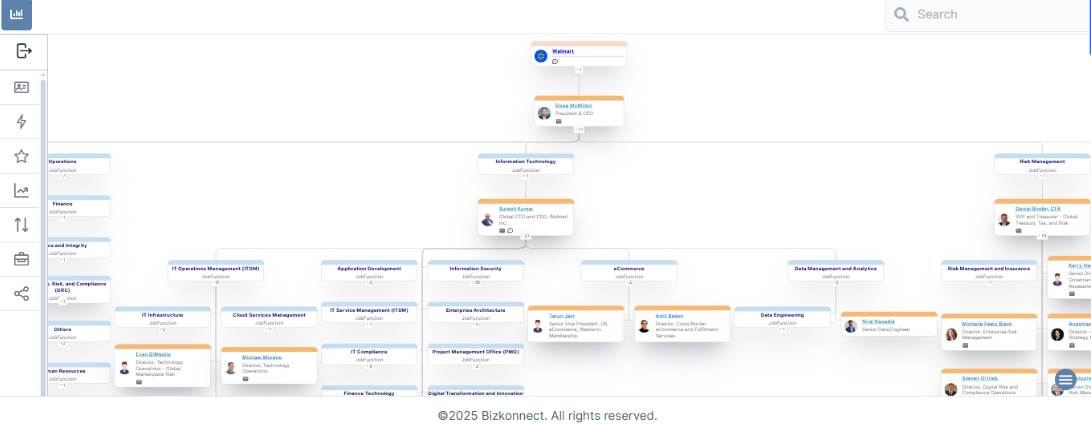Click Suresh Kumar's profile photo

(488, 220)
